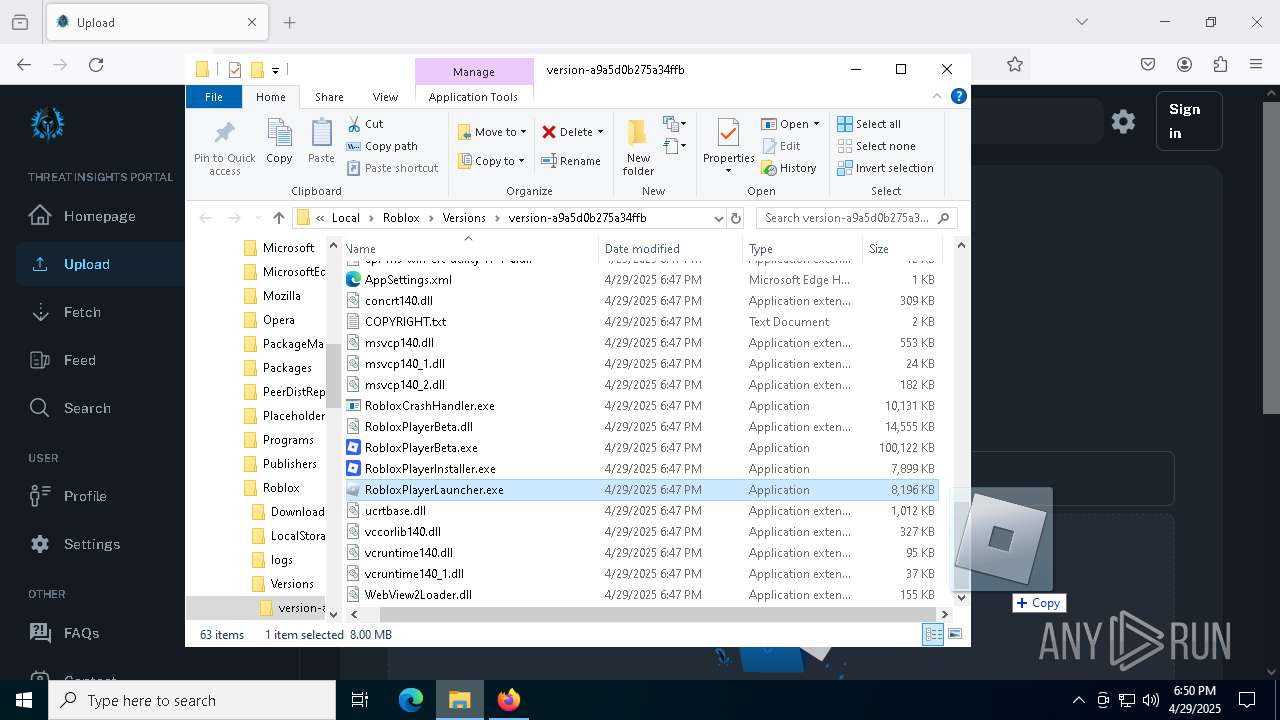The height and width of the screenshot is (720, 1280).
Task: Click Select none in ribbon
Action: 876,146
